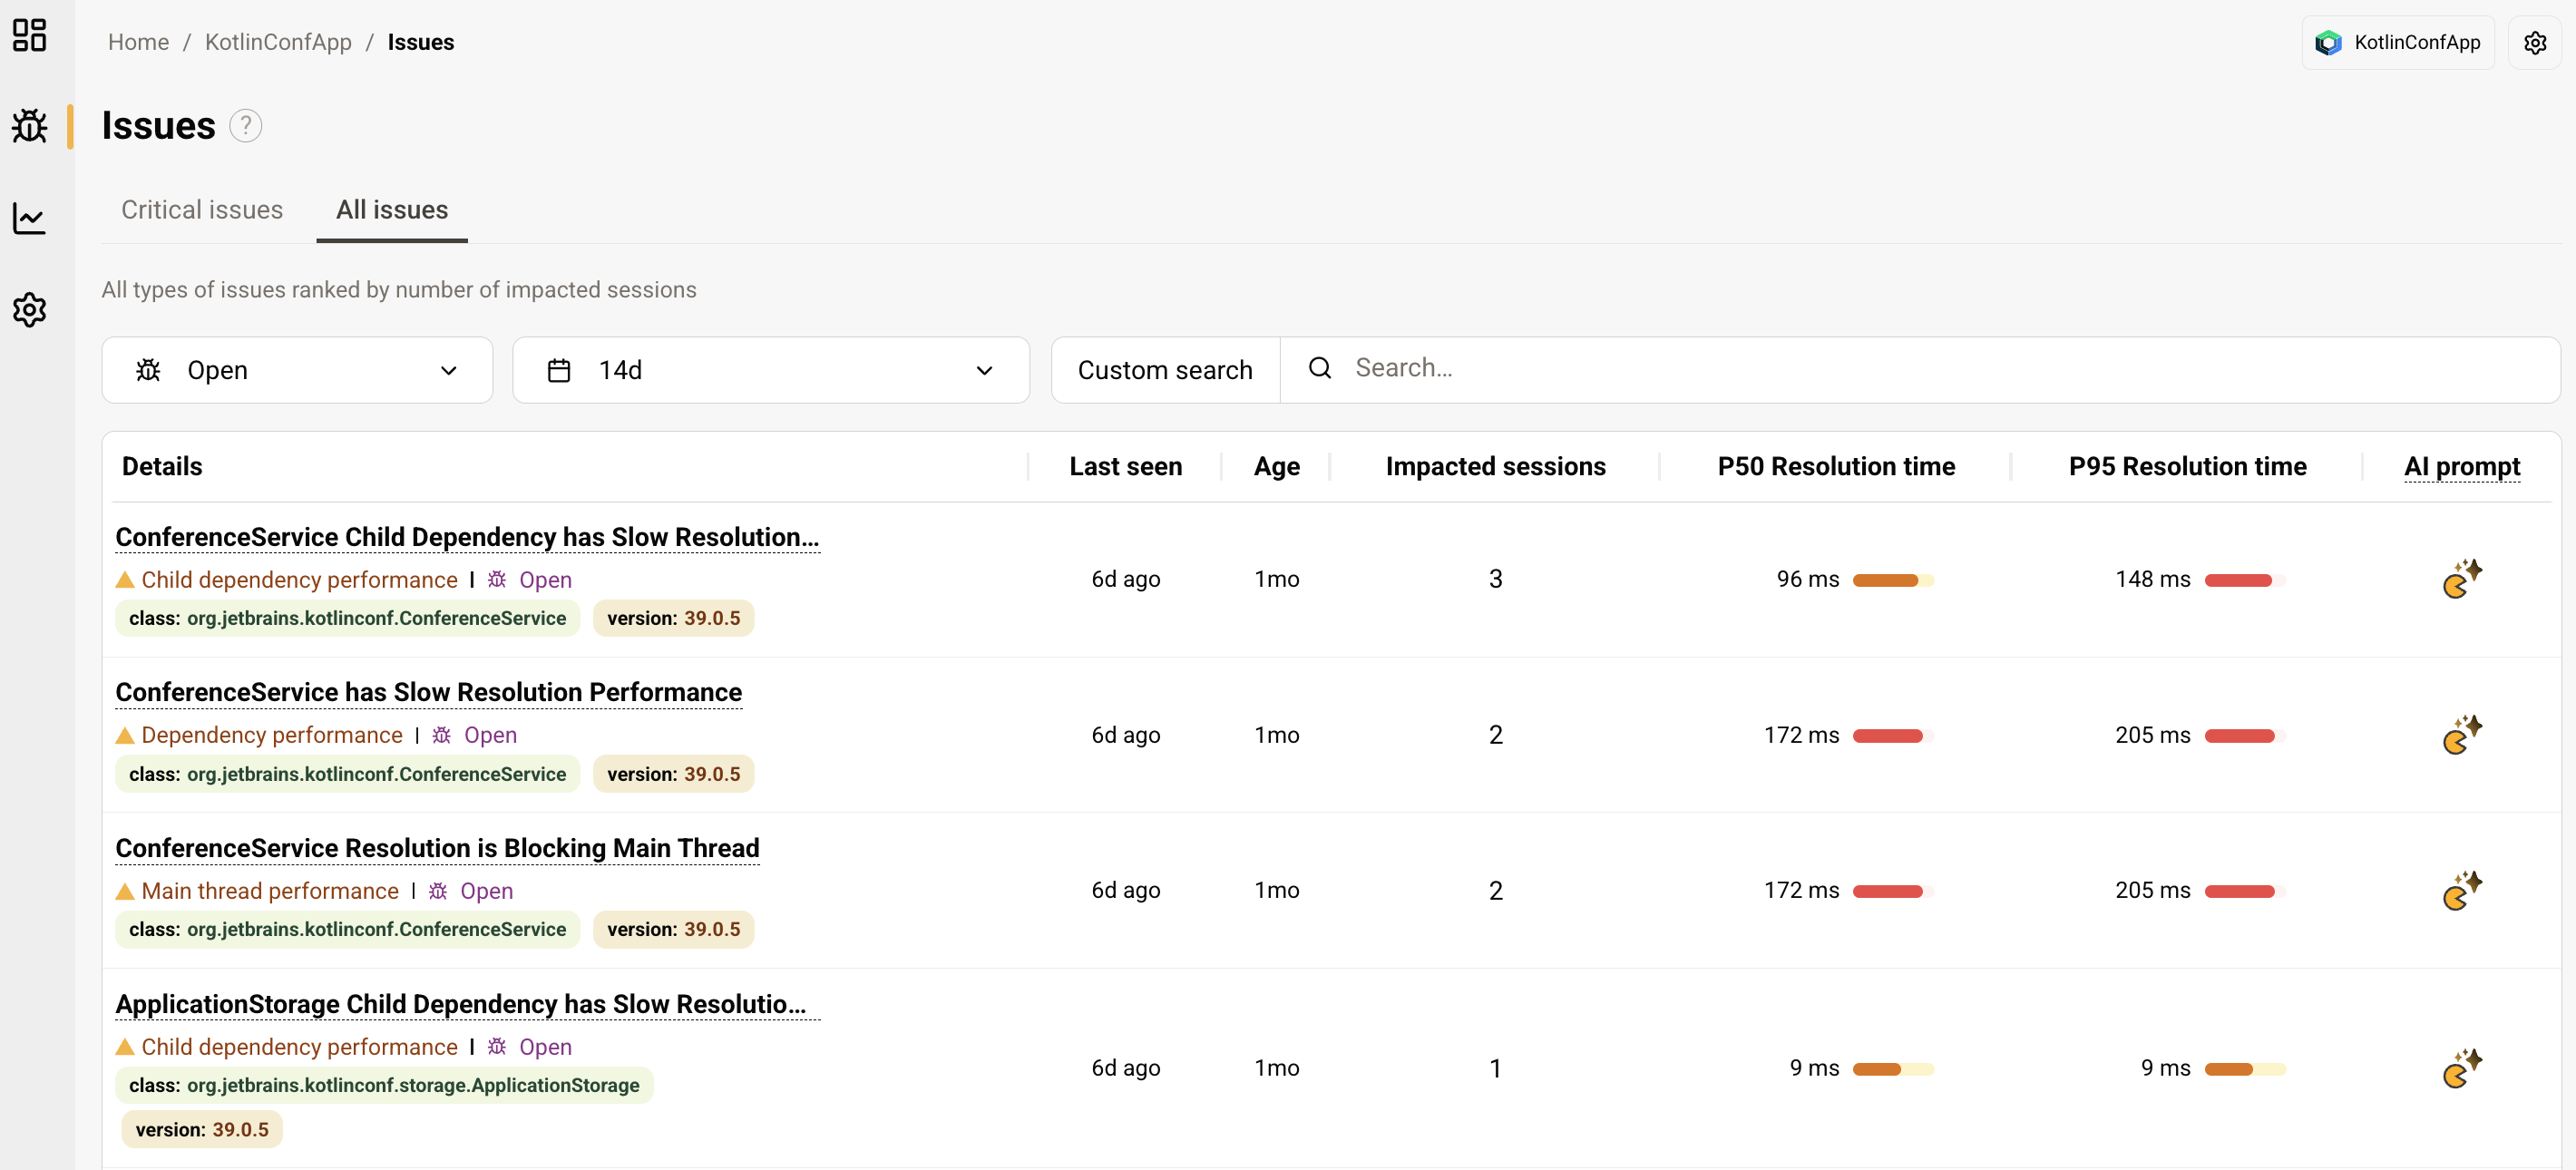This screenshot has height=1170, width=2576.
Task: Open the metrics chart icon in sidebar
Action: click(30, 218)
